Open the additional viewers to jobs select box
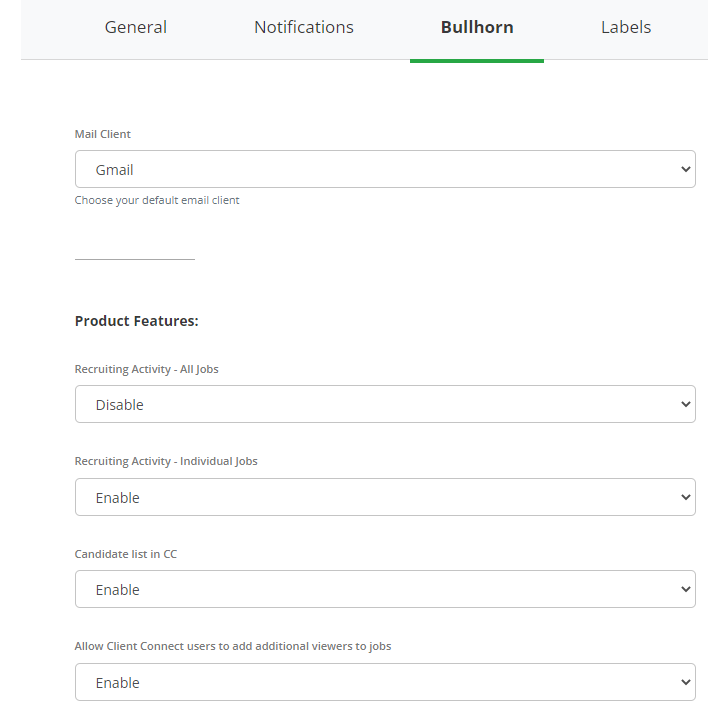 pyautogui.click(x=385, y=682)
